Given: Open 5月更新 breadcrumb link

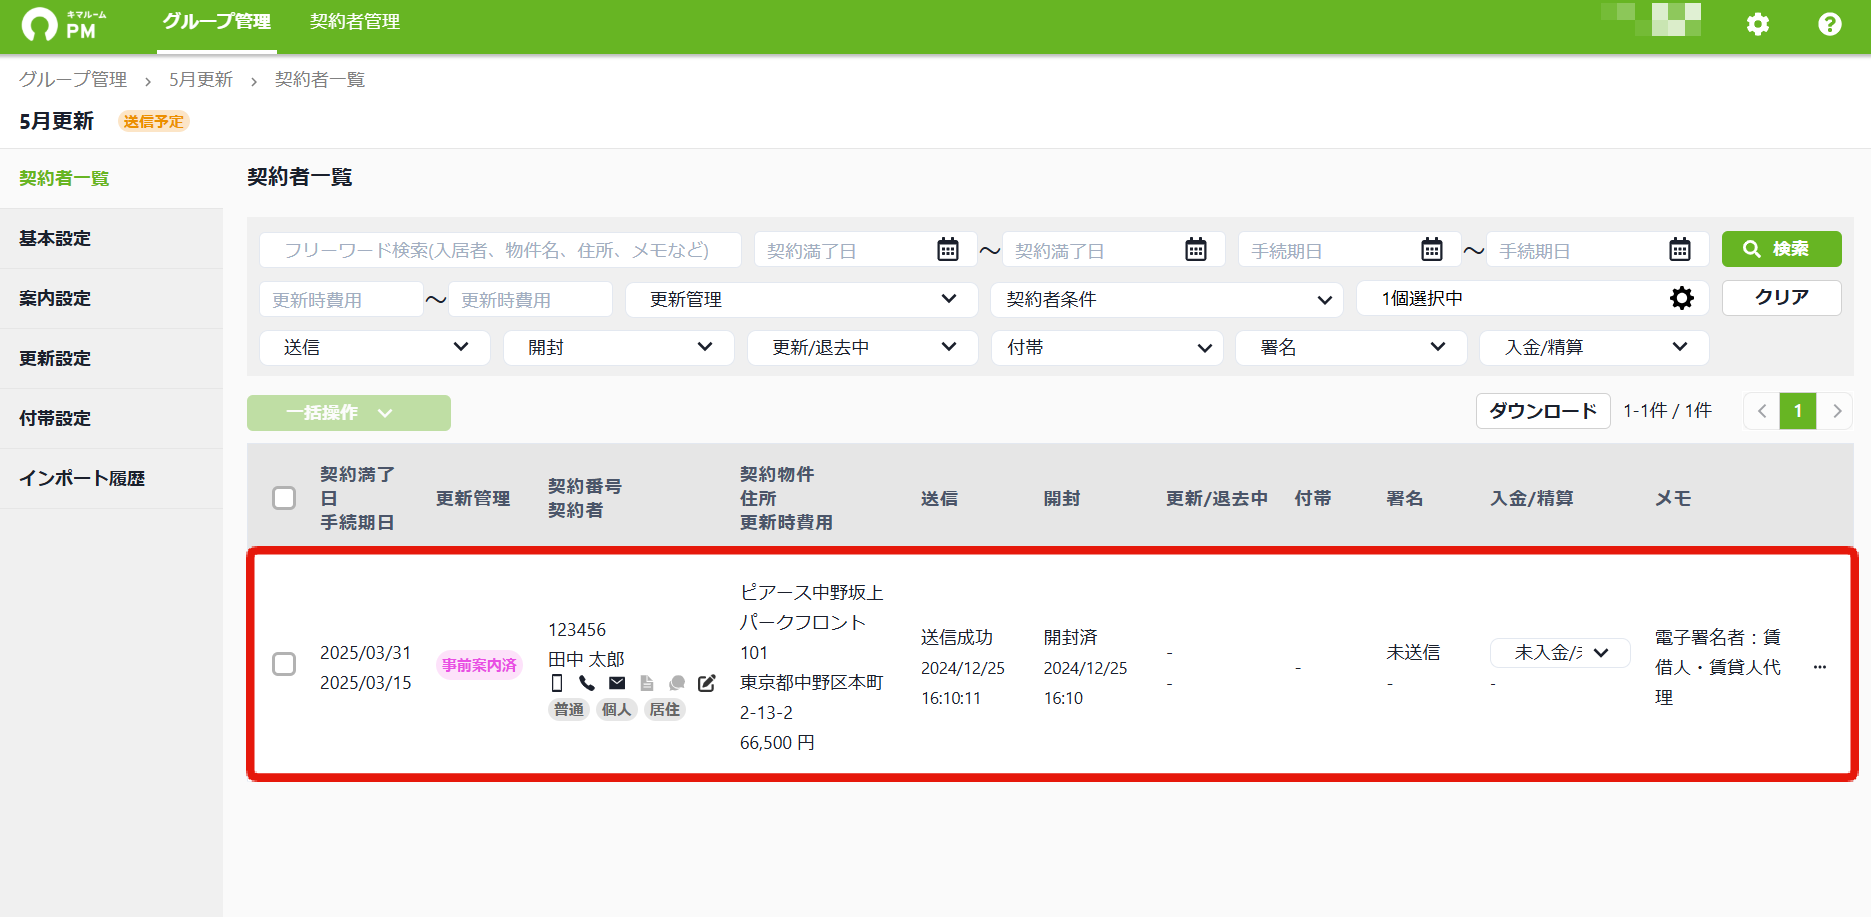Looking at the screenshot, I should (201, 79).
